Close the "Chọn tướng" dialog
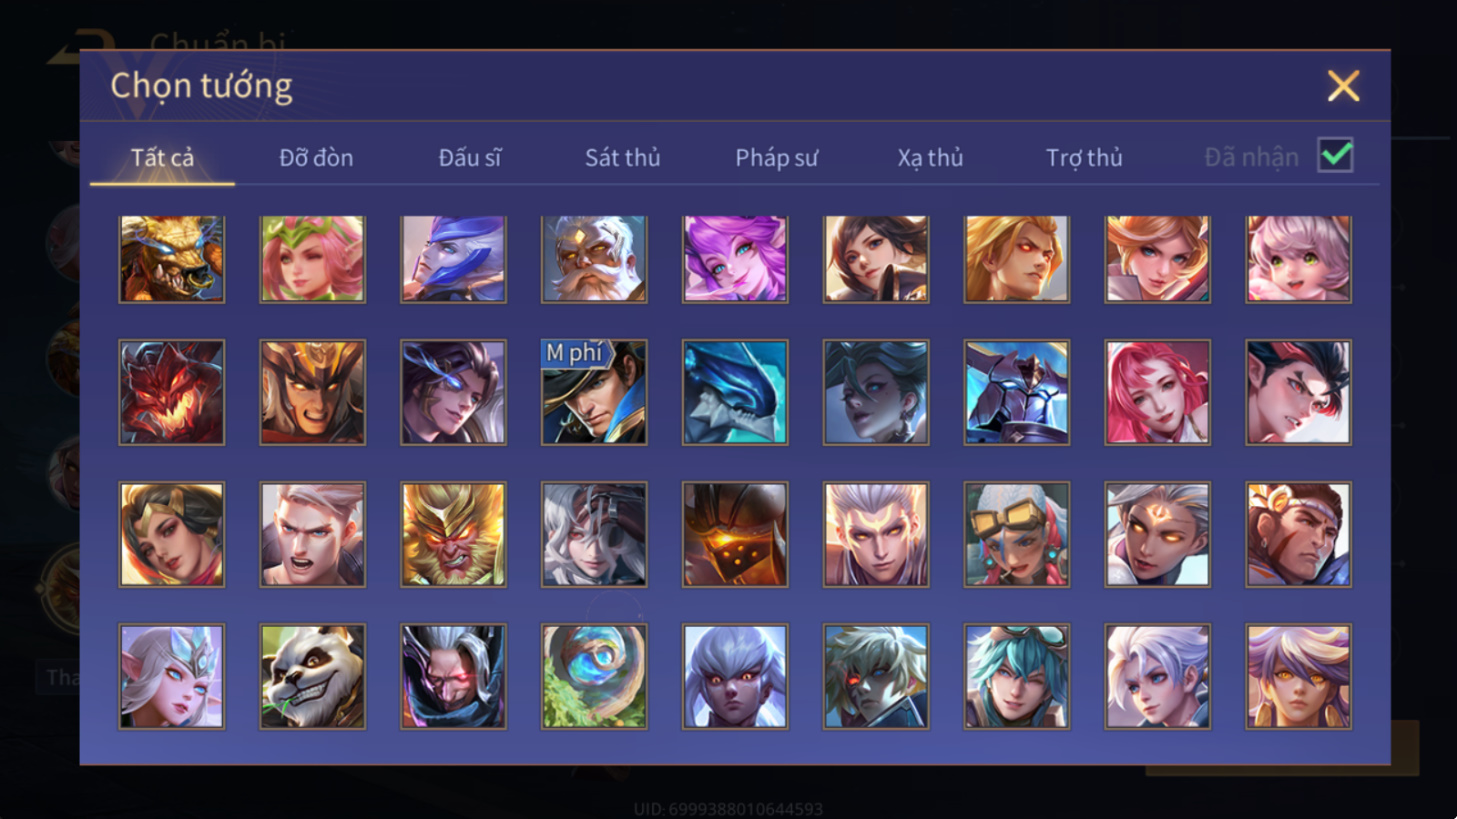This screenshot has width=1457, height=819. point(1343,86)
